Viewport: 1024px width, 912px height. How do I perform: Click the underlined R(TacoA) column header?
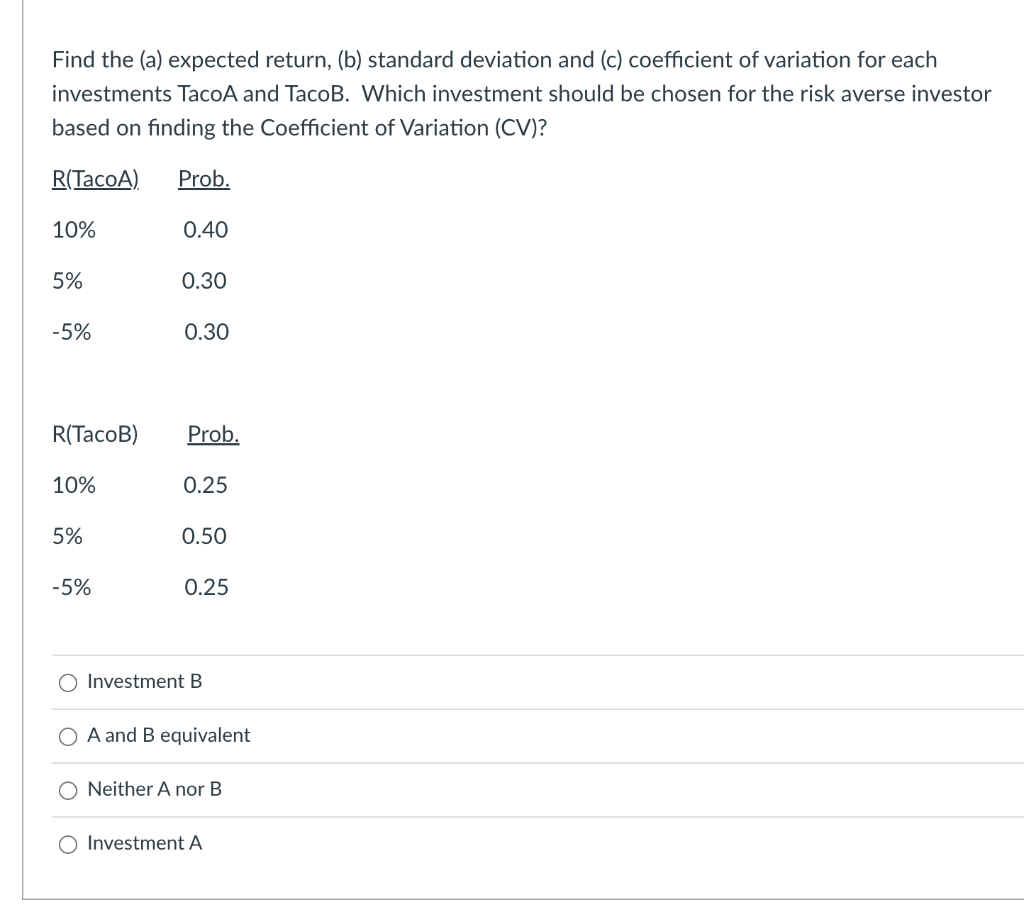pos(95,179)
